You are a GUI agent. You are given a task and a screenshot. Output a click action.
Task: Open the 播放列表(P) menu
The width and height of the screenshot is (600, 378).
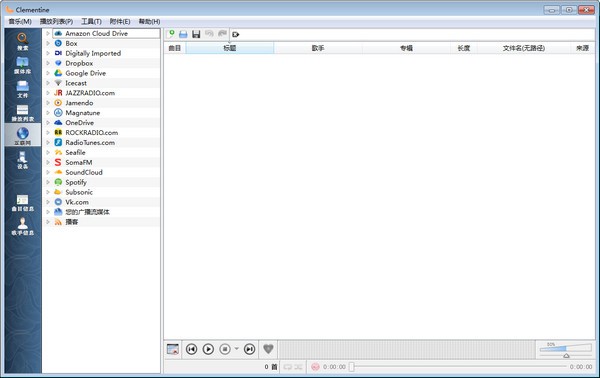pos(56,21)
